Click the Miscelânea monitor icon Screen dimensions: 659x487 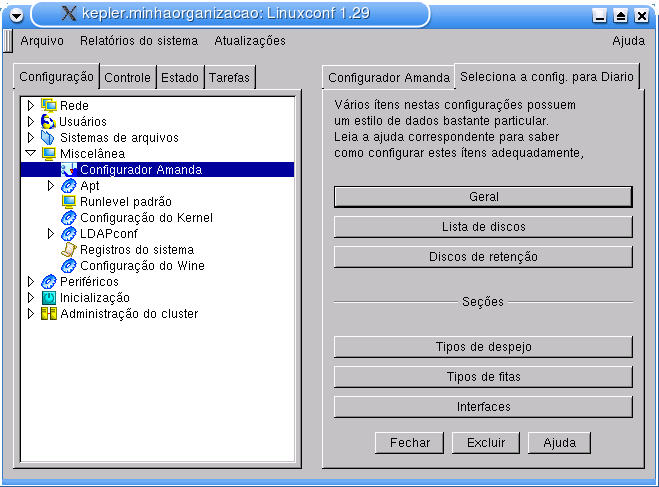point(49,153)
